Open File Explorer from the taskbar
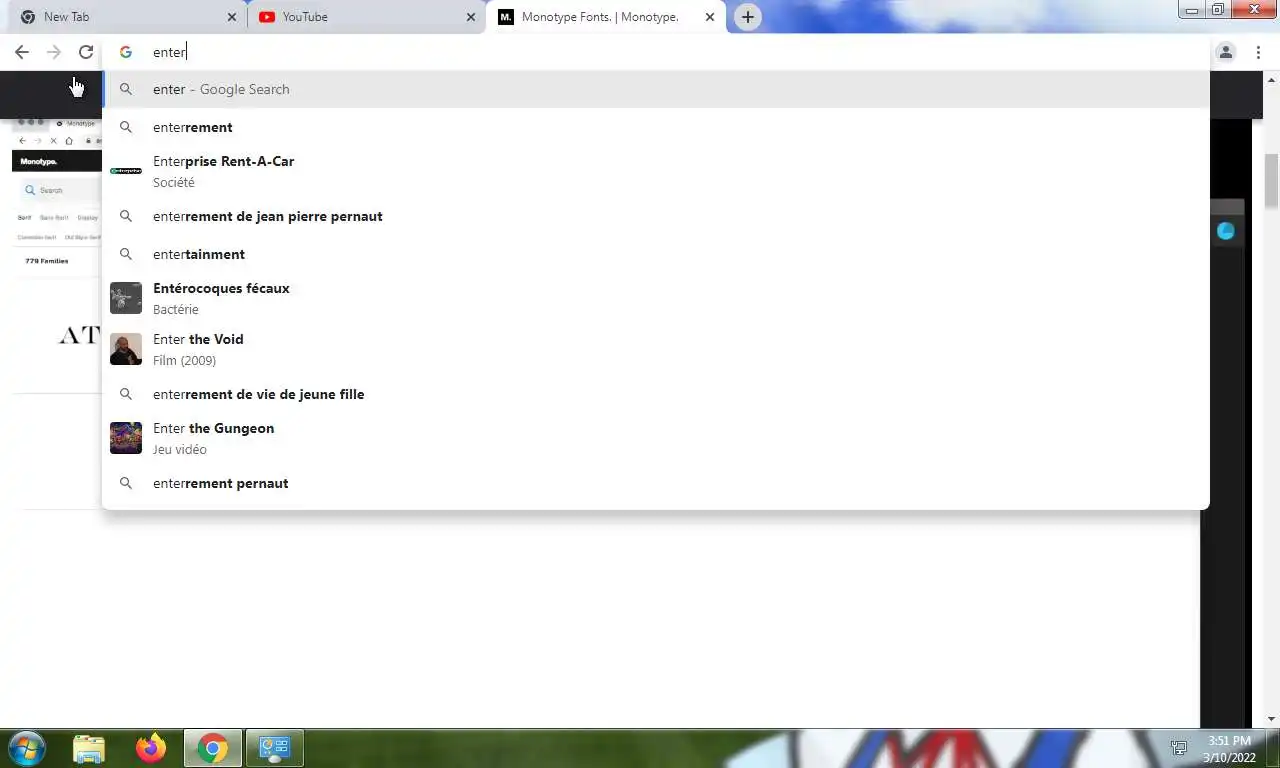Screen dimensions: 1280x768 [89, 748]
